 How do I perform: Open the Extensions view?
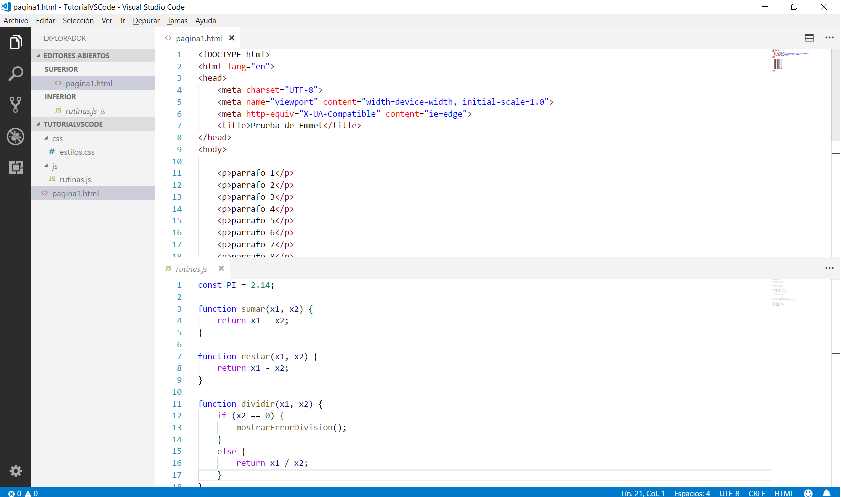pyautogui.click(x=16, y=168)
